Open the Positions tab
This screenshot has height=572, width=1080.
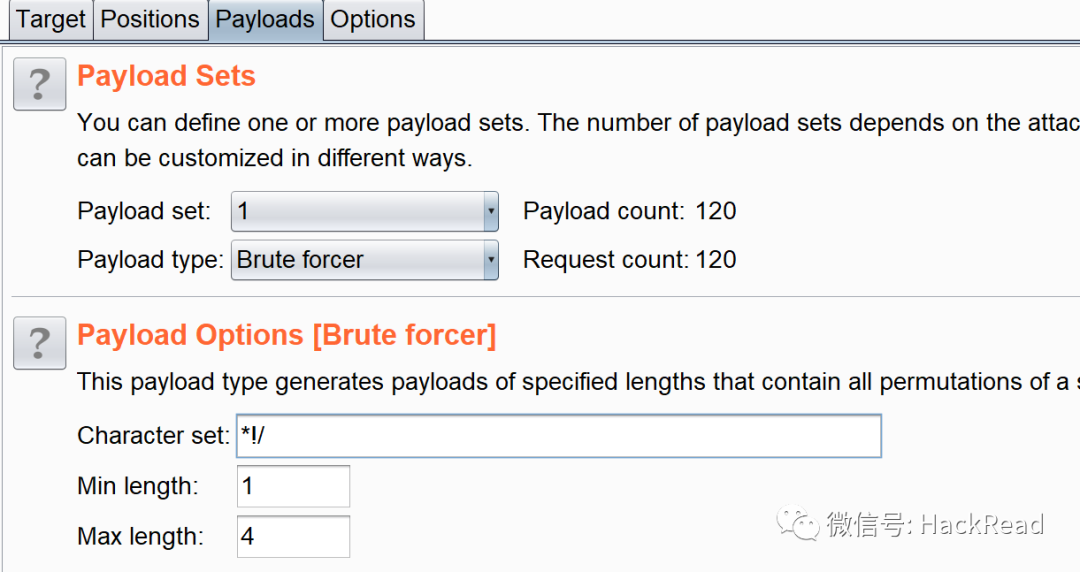(150, 20)
